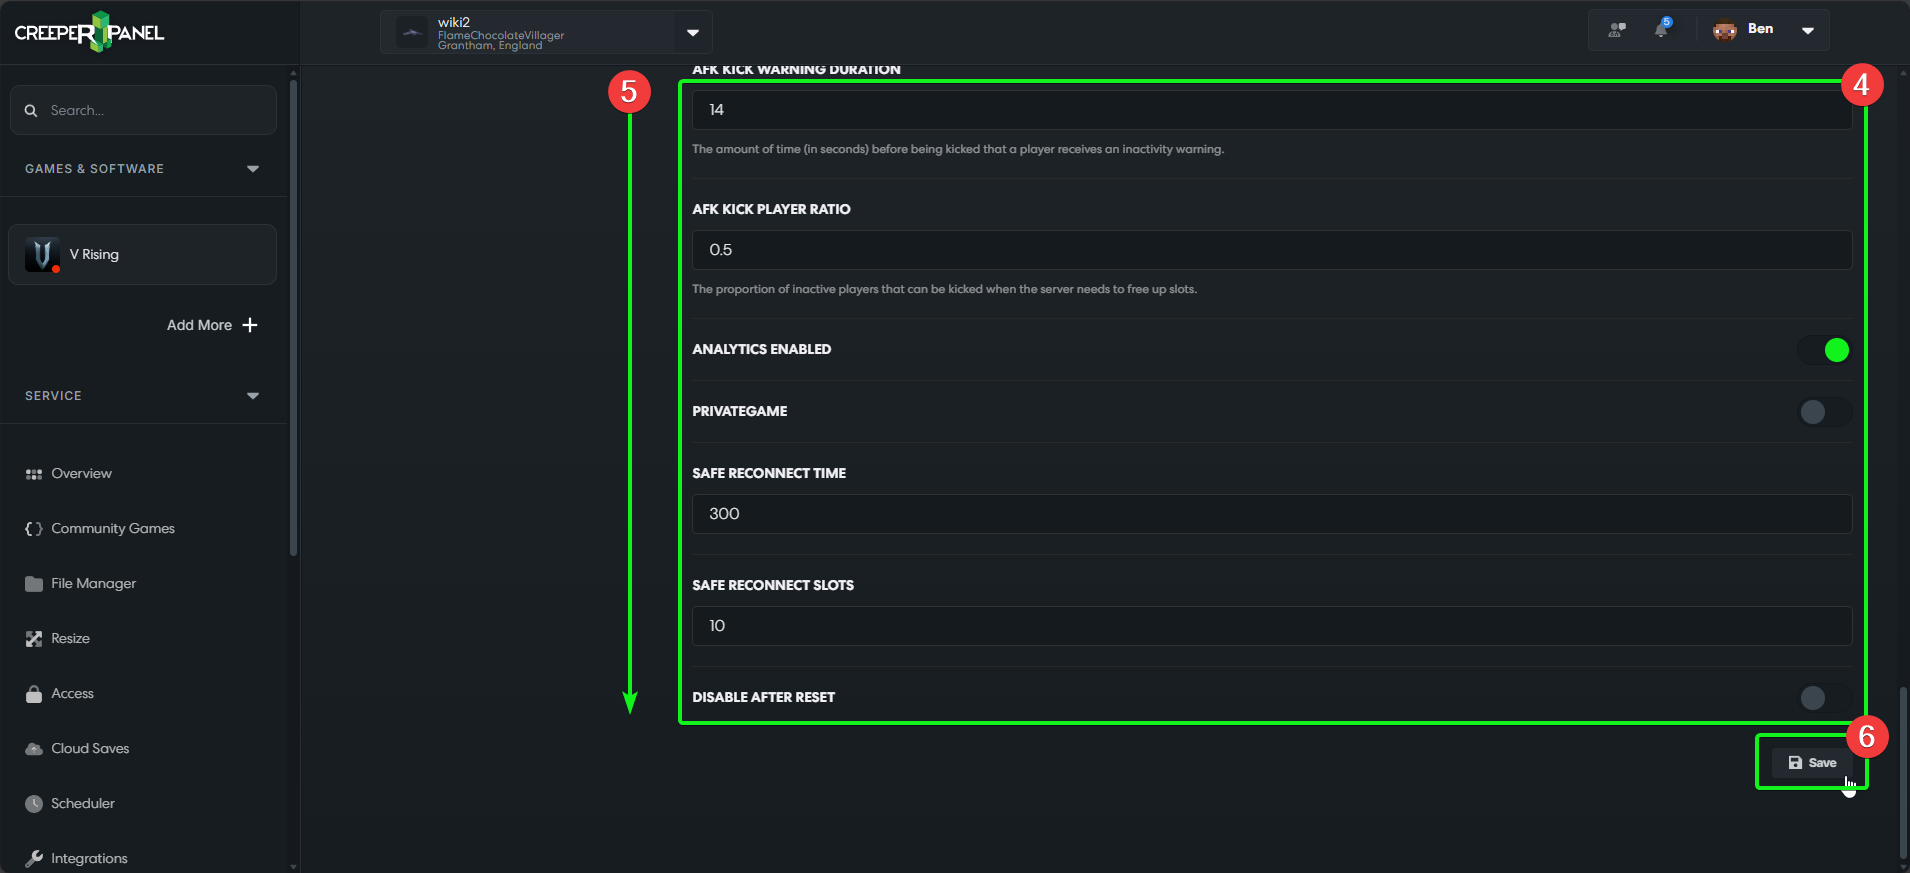This screenshot has width=1910, height=873.
Task: Open the Ben account menu
Action: pos(1808,30)
